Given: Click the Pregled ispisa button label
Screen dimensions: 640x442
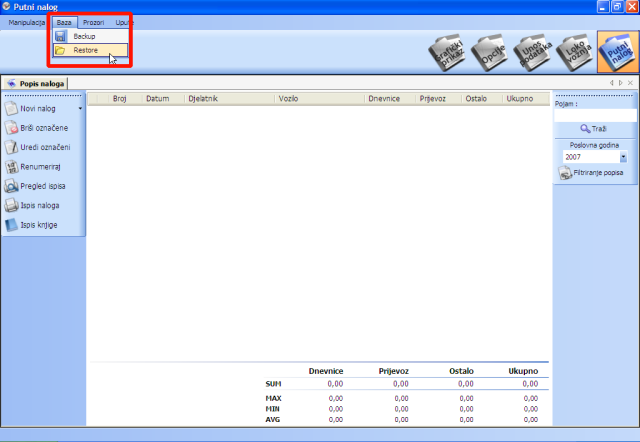Looking at the screenshot, I should pos(43,186).
